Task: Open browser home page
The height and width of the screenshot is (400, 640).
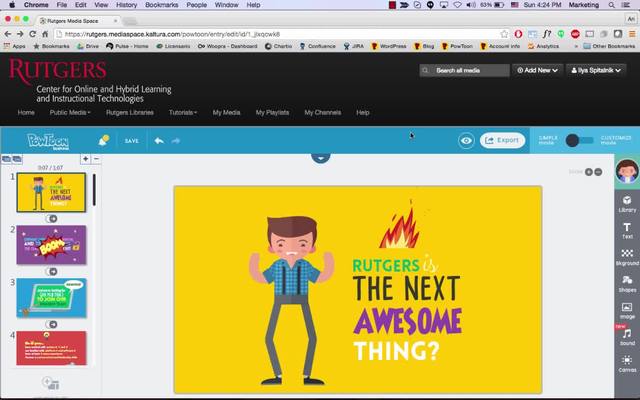Action: tap(45, 34)
